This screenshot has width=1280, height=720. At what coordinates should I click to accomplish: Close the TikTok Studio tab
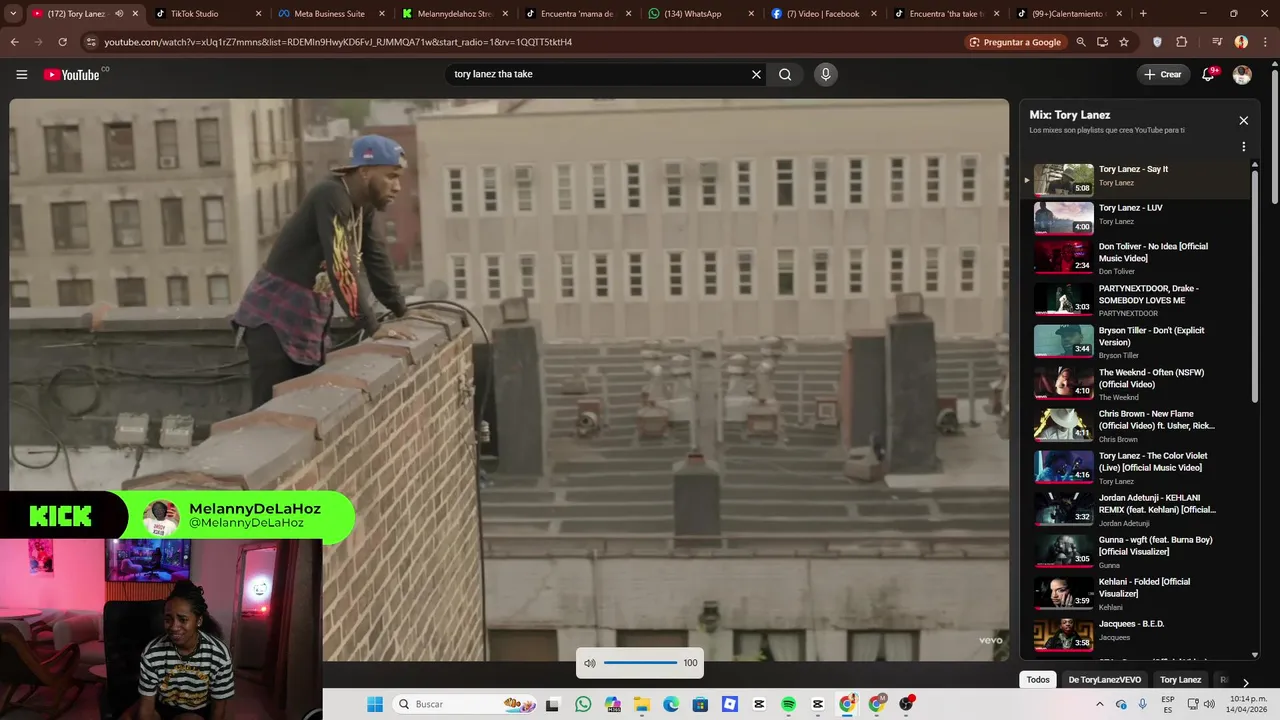258,14
